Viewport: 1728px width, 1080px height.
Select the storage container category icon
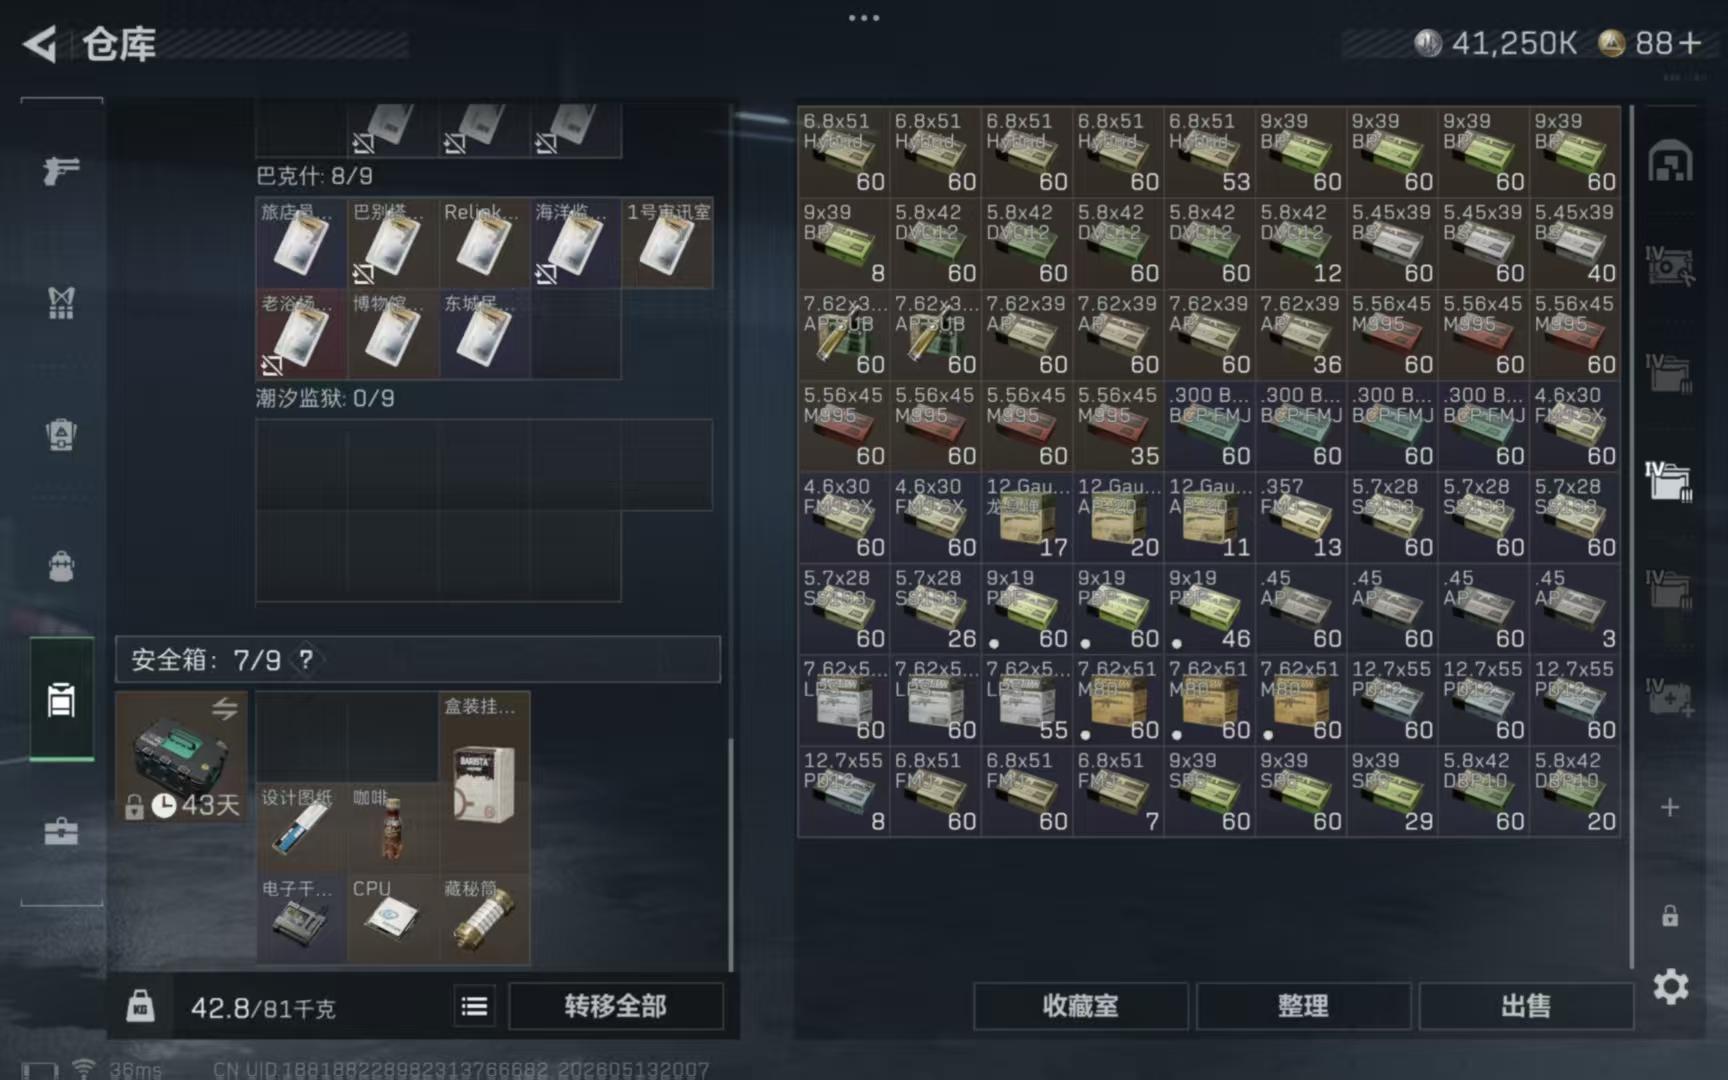coord(61,700)
